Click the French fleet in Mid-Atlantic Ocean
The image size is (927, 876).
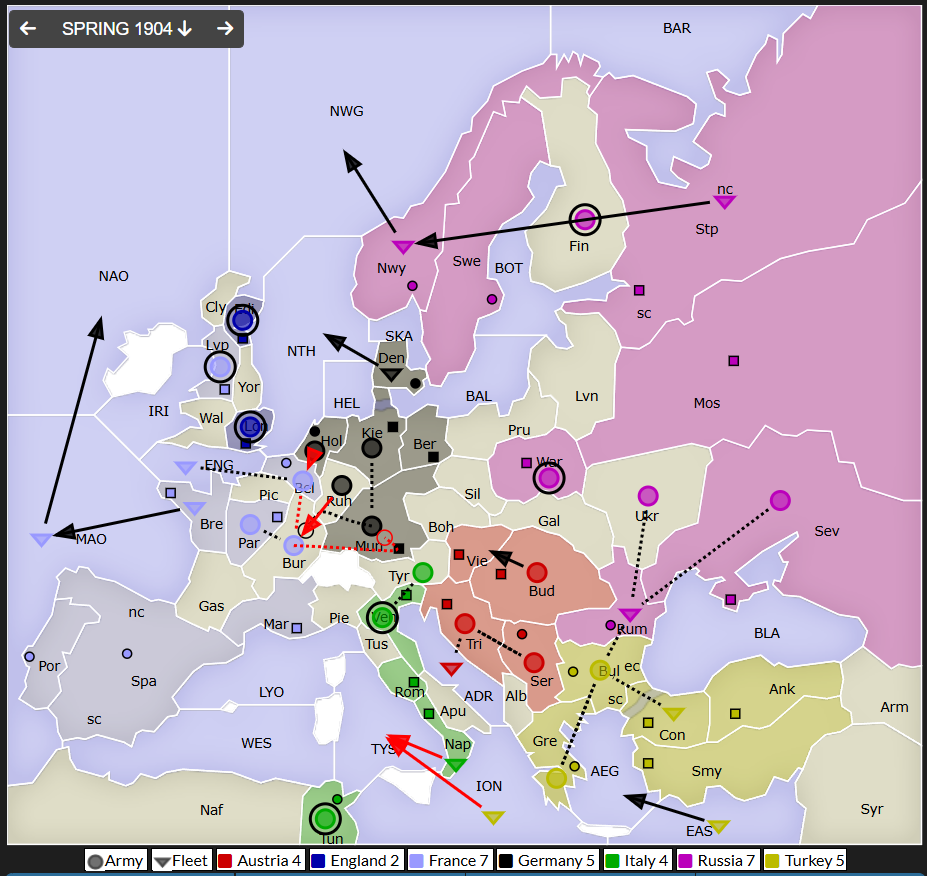(x=41, y=540)
